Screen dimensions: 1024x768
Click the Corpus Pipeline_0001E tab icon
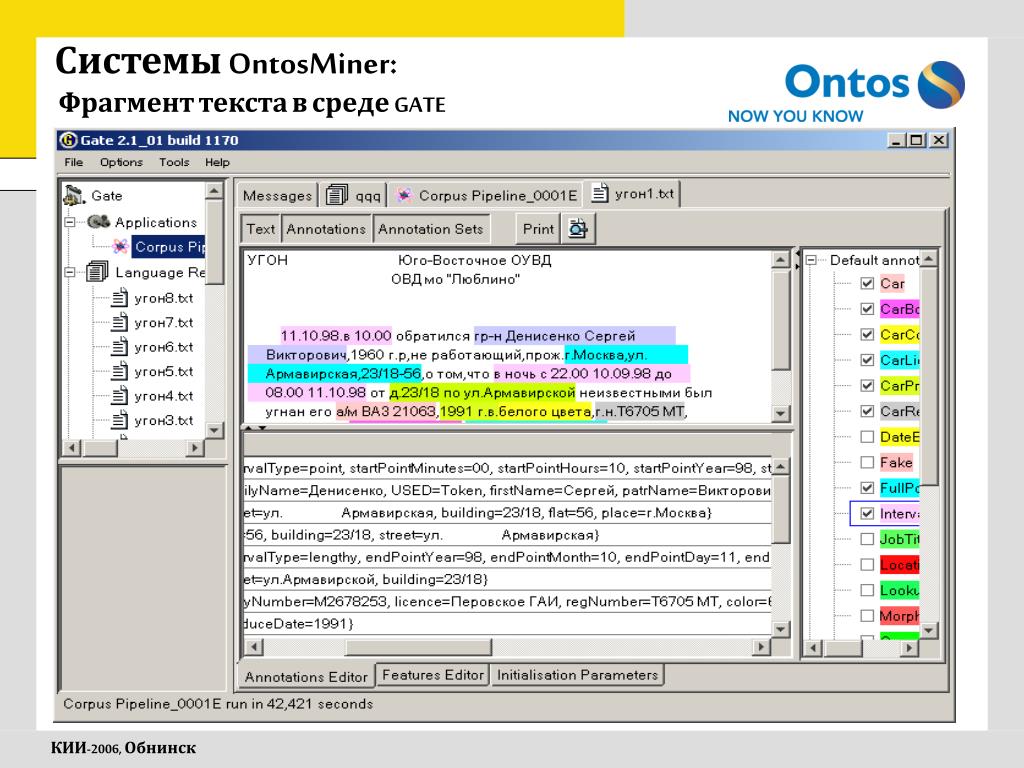point(404,195)
